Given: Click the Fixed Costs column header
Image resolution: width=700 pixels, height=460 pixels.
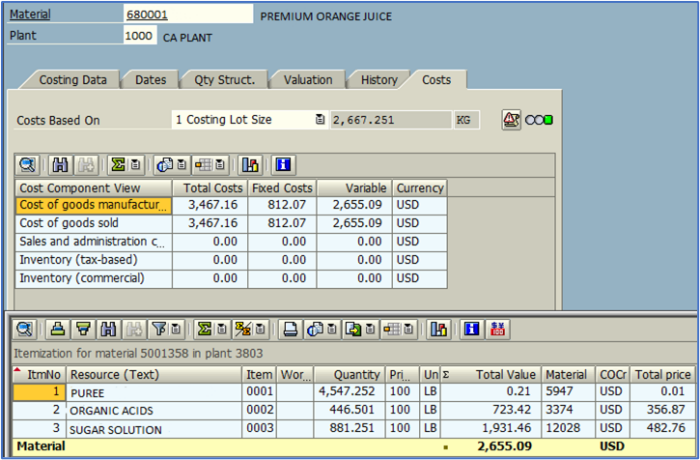Looking at the screenshot, I should [282, 188].
